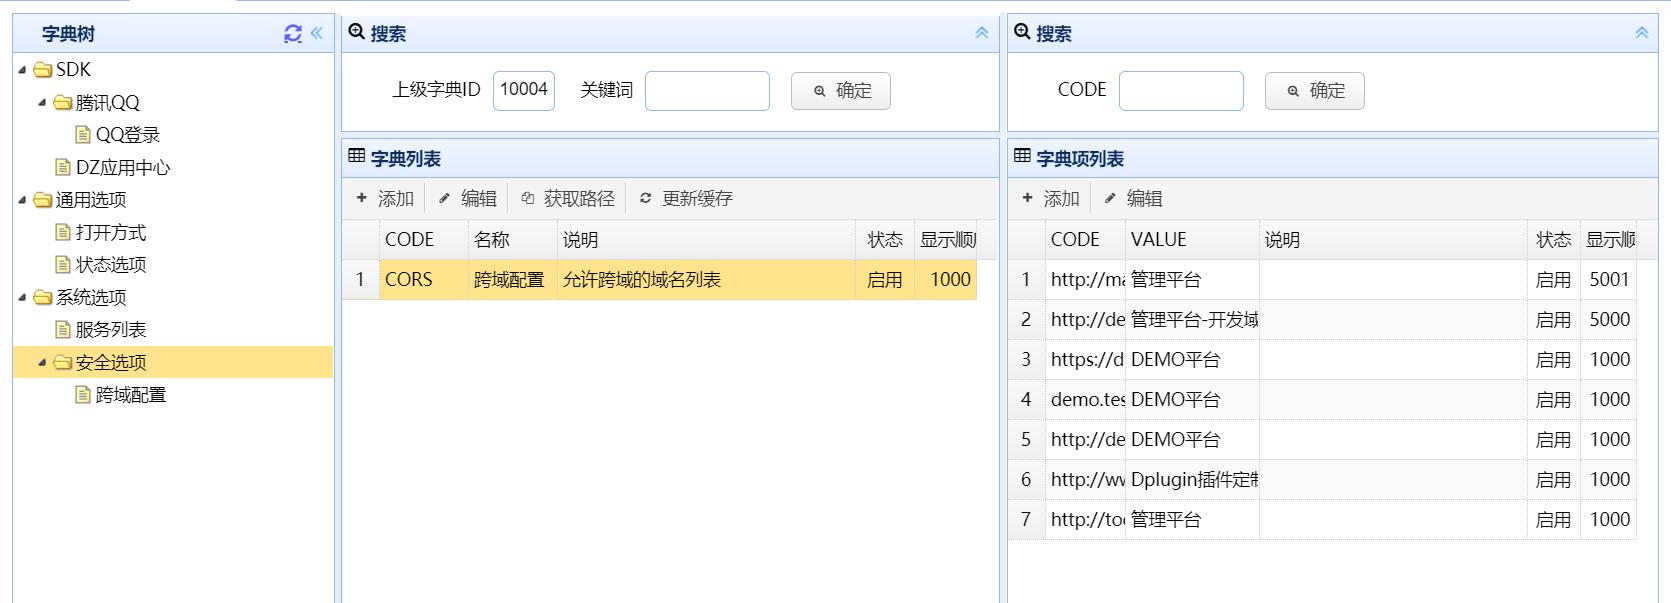Open the 状态选项 tree entry
Viewport: 1671px width, 603px height.
click(x=110, y=265)
